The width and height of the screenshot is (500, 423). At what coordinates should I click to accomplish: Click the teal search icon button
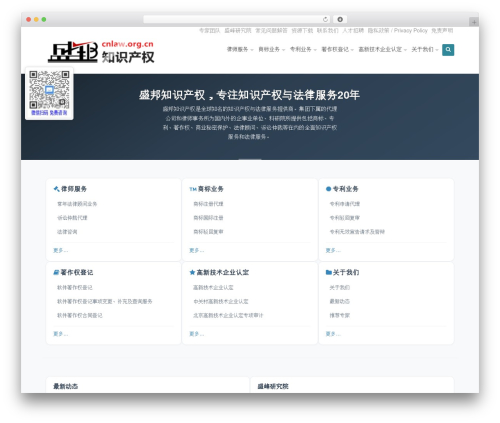coord(448,50)
